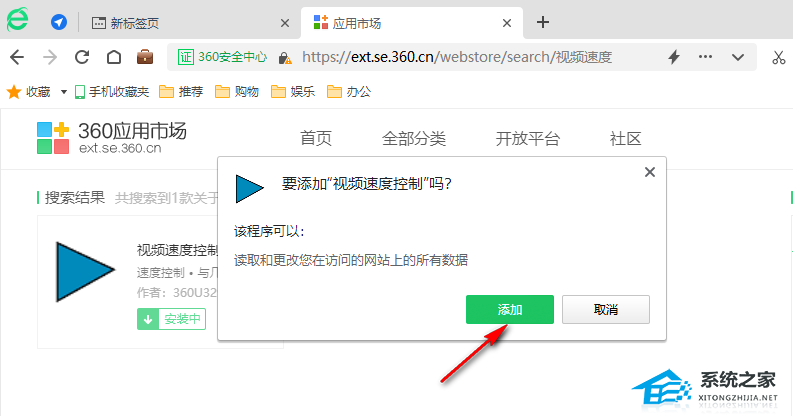Toggle the lightning speed mode icon

(x=674, y=57)
